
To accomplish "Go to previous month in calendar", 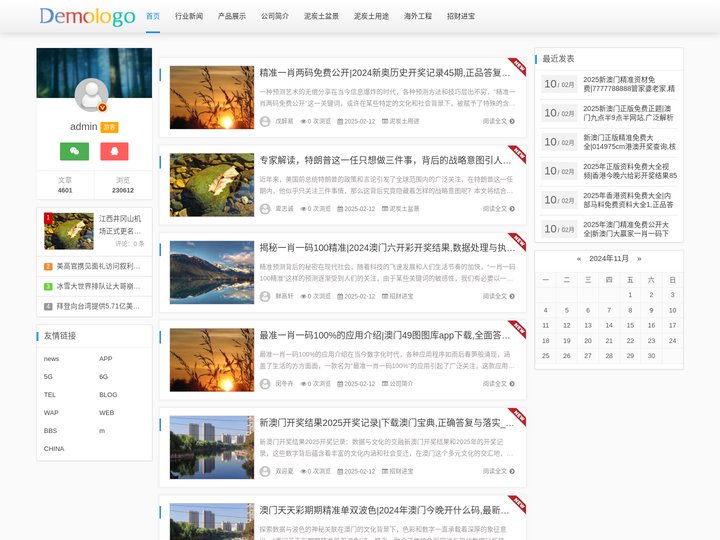I will pyautogui.click(x=579, y=259).
